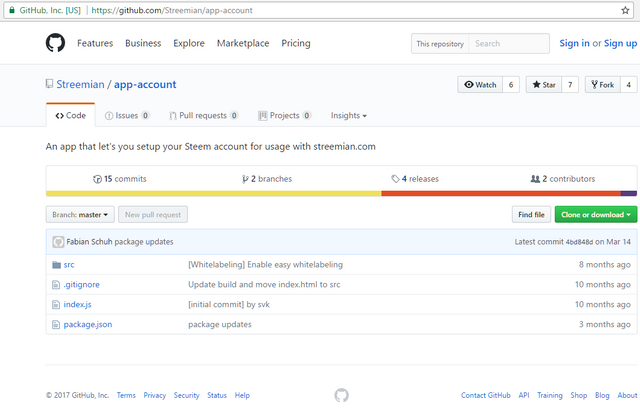Fork the app-account repository
Screen dimensions: 640x412
[x=603, y=85]
